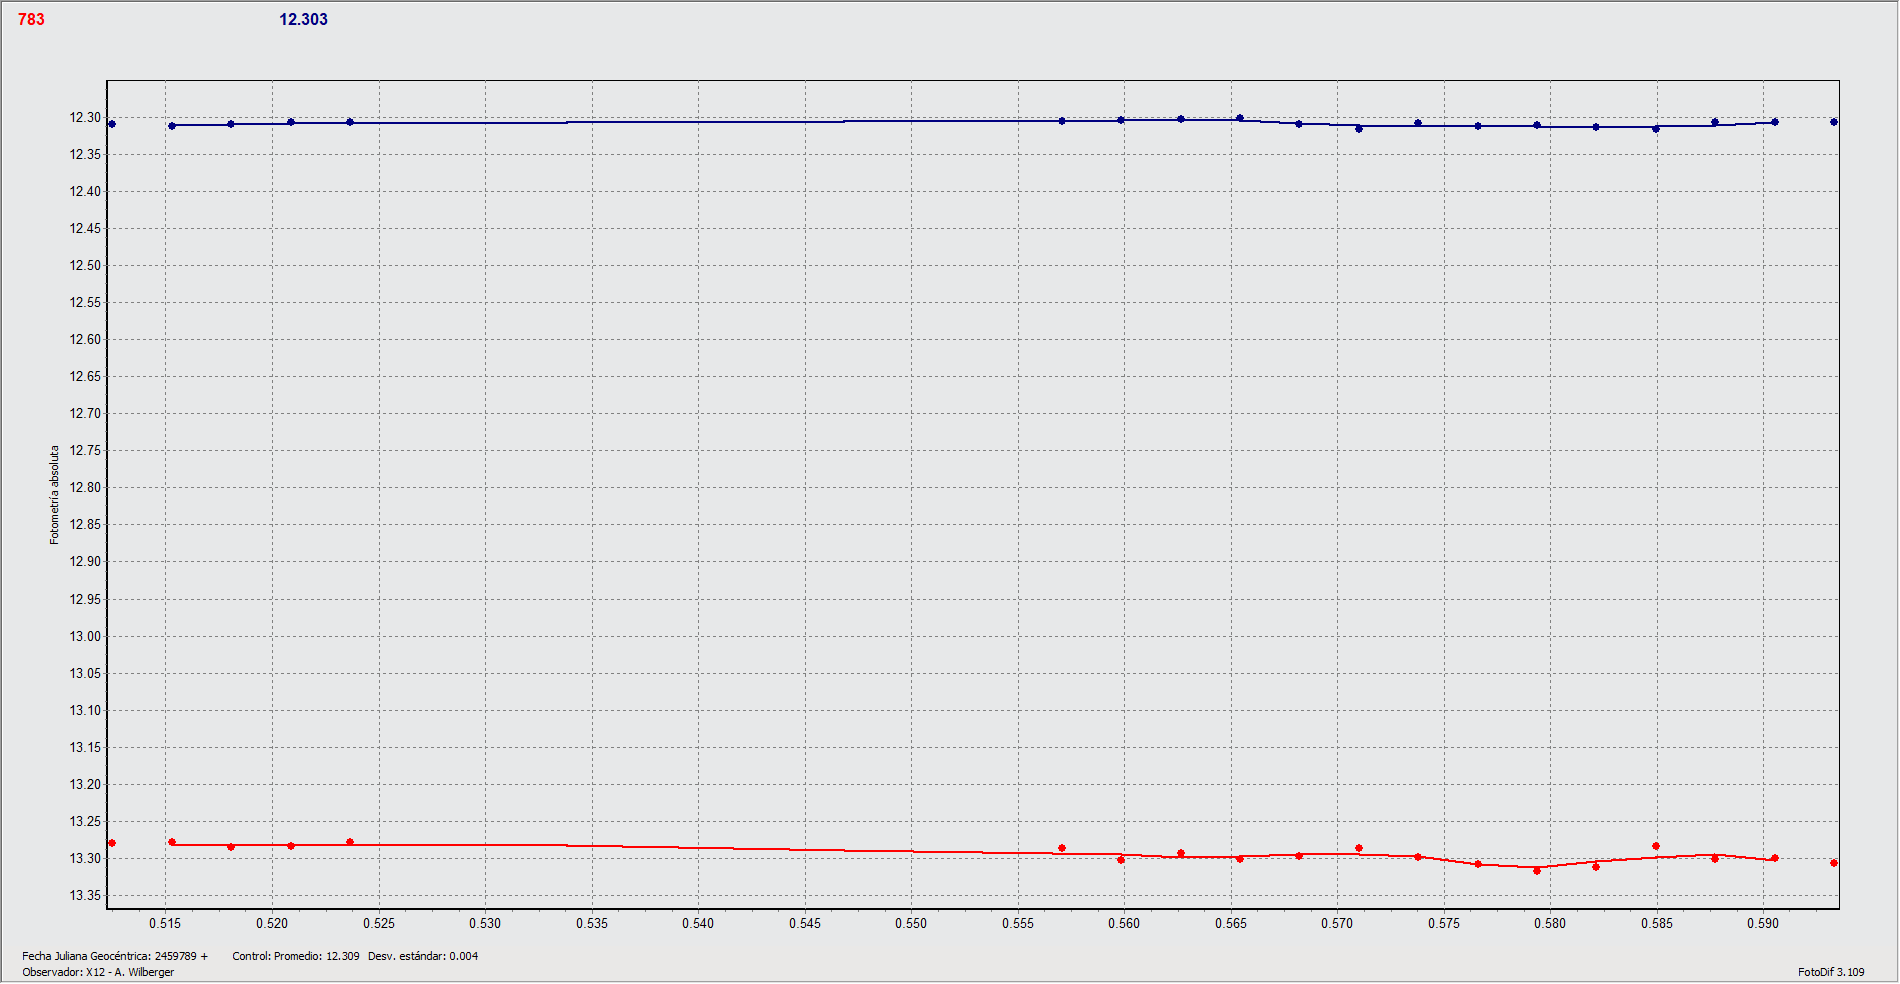Click the 13.00 y-axis tick label

pyautogui.click(x=85, y=636)
